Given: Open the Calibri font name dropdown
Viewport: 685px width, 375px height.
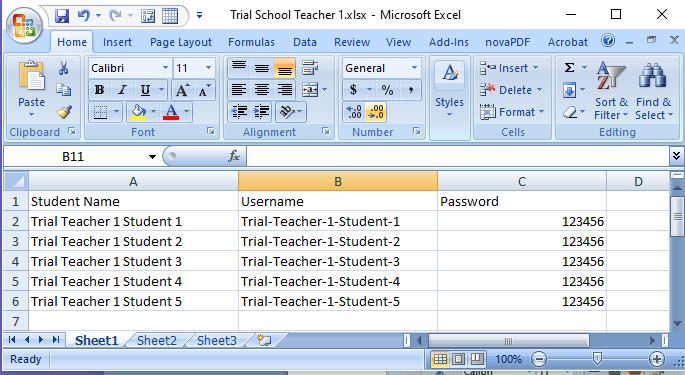Looking at the screenshot, I should click(x=165, y=68).
